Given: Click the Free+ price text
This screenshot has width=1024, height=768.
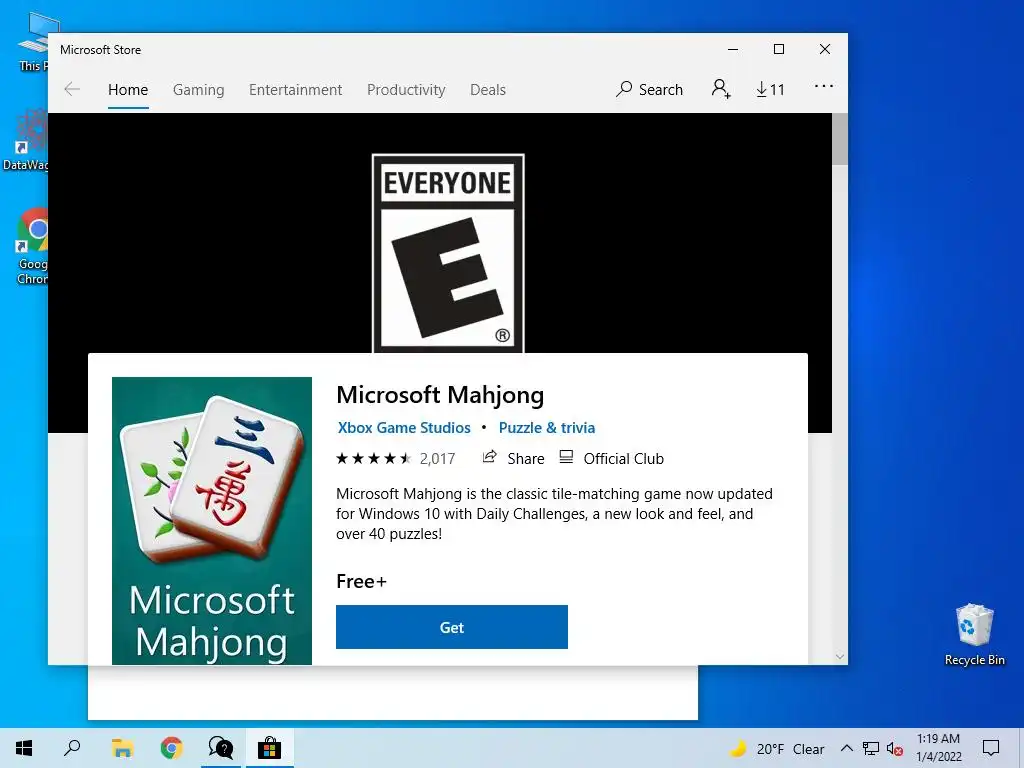Looking at the screenshot, I should pyautogui.click(x=361, y=581).
